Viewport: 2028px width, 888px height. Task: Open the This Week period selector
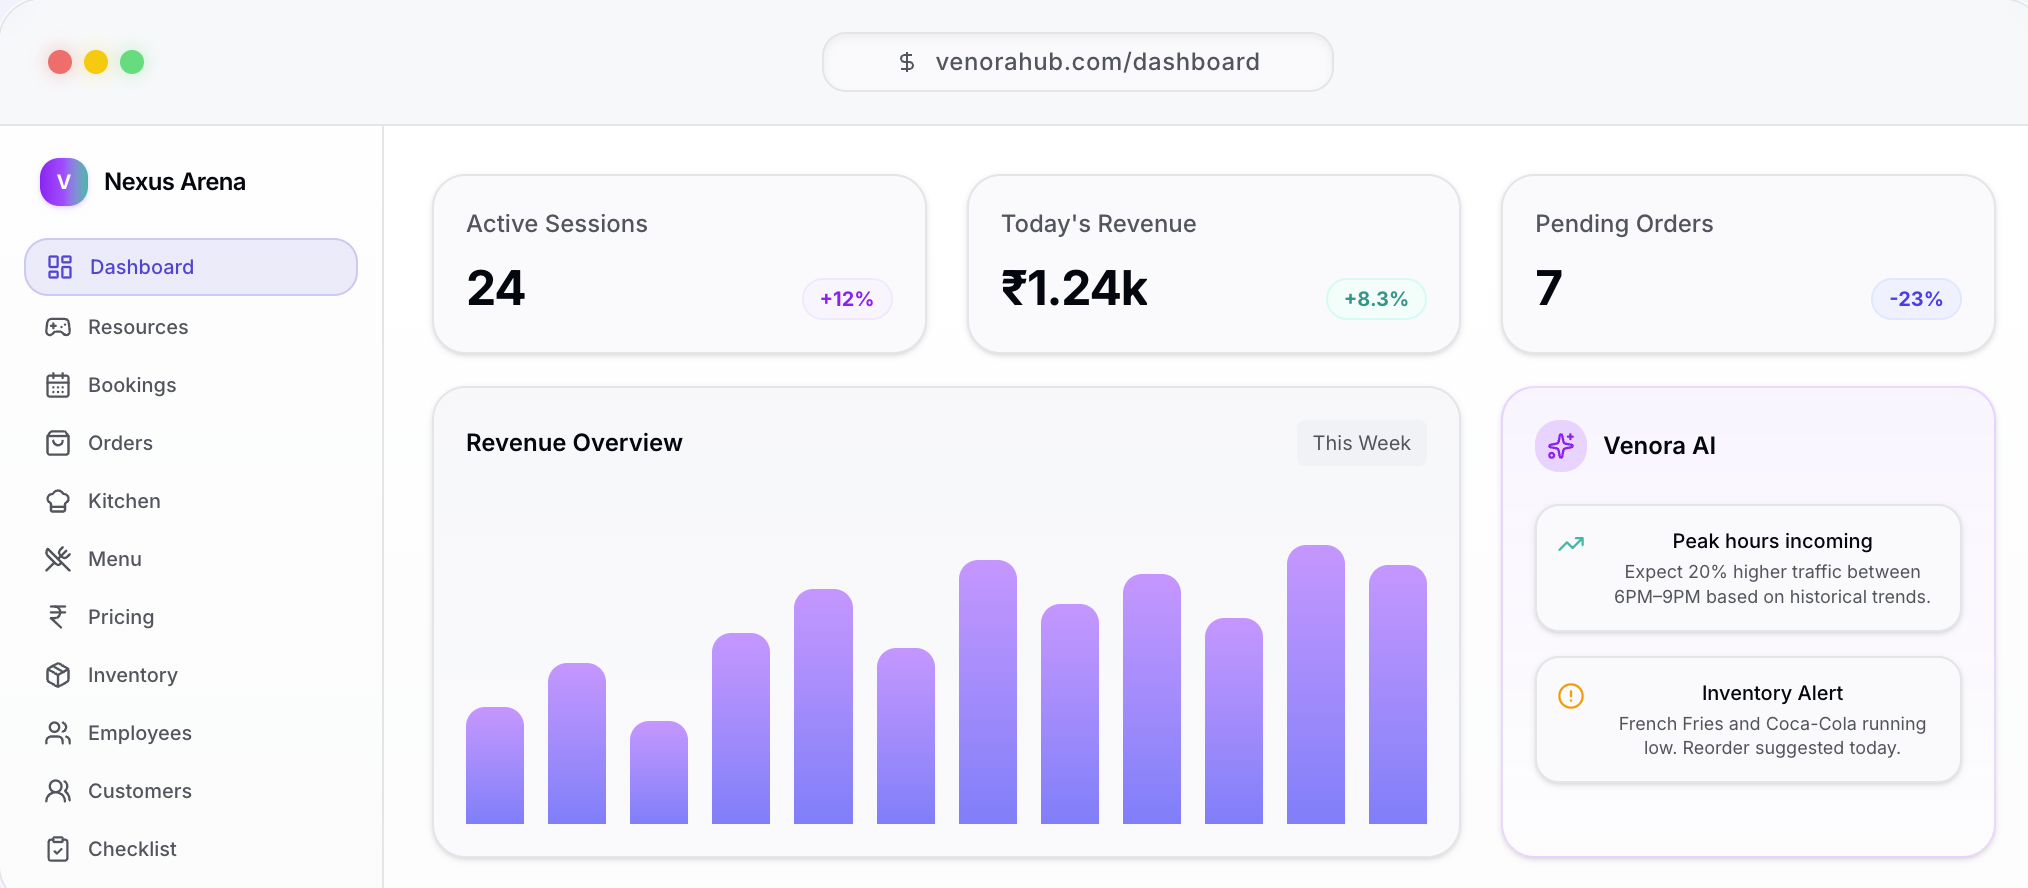tap(1361, 443)
